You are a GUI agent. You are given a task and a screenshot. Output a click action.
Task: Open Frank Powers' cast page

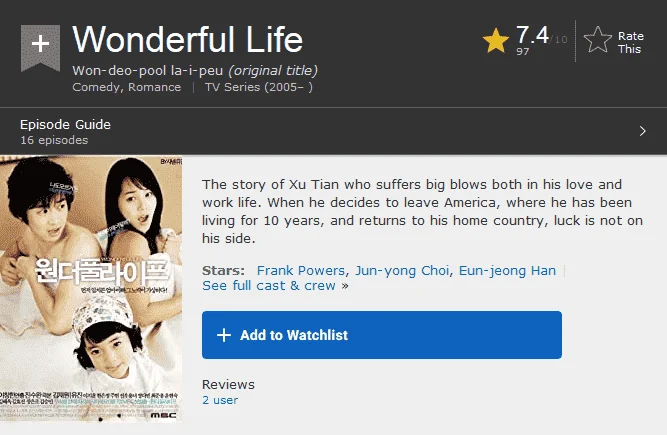[301, 270]
